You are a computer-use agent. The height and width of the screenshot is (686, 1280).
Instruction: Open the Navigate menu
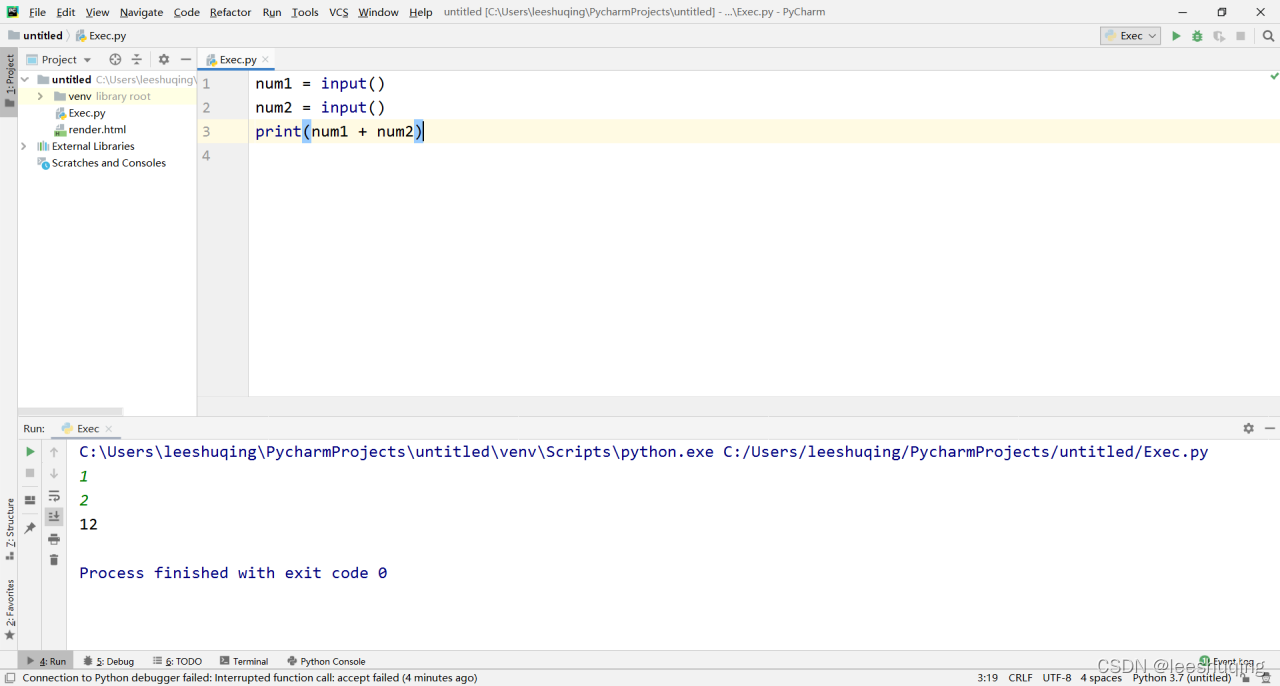coord(142,12)
